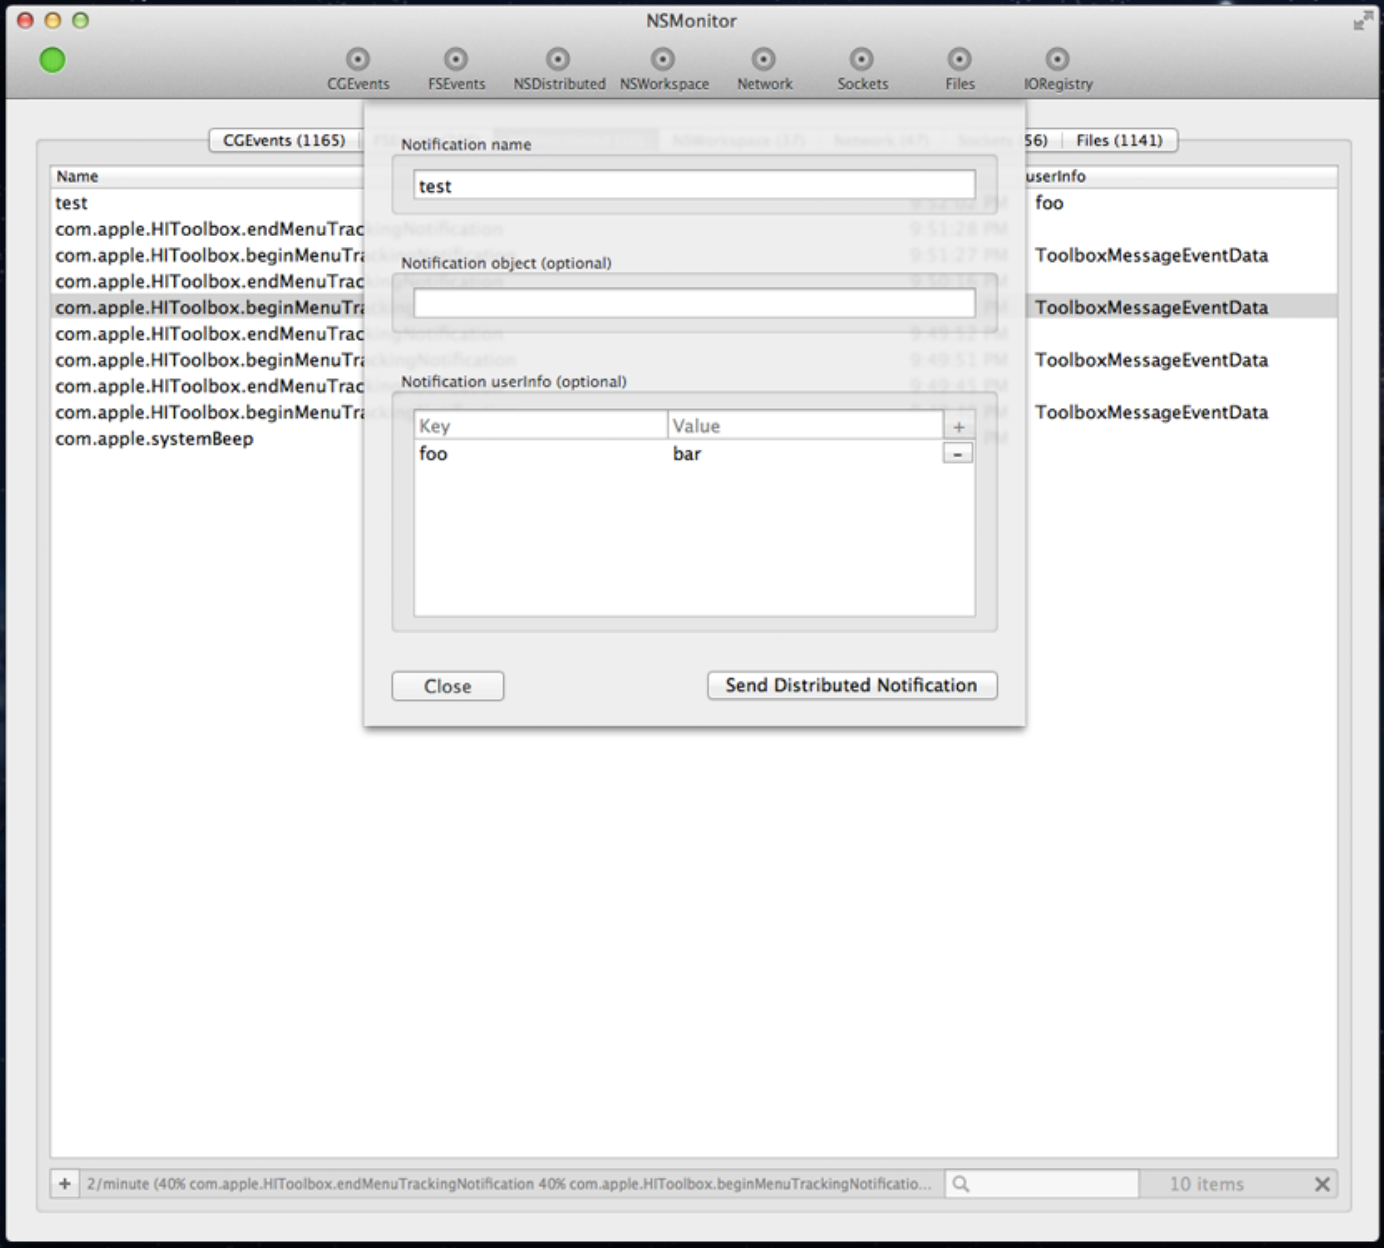Image resolution: width=1384 pixels, height=1248 pixels.
Task: Open the Files monitor icon
Action: 959,57
